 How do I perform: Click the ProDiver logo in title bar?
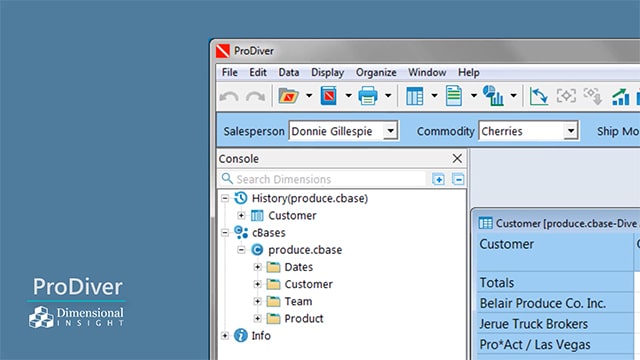pos(223,51)
